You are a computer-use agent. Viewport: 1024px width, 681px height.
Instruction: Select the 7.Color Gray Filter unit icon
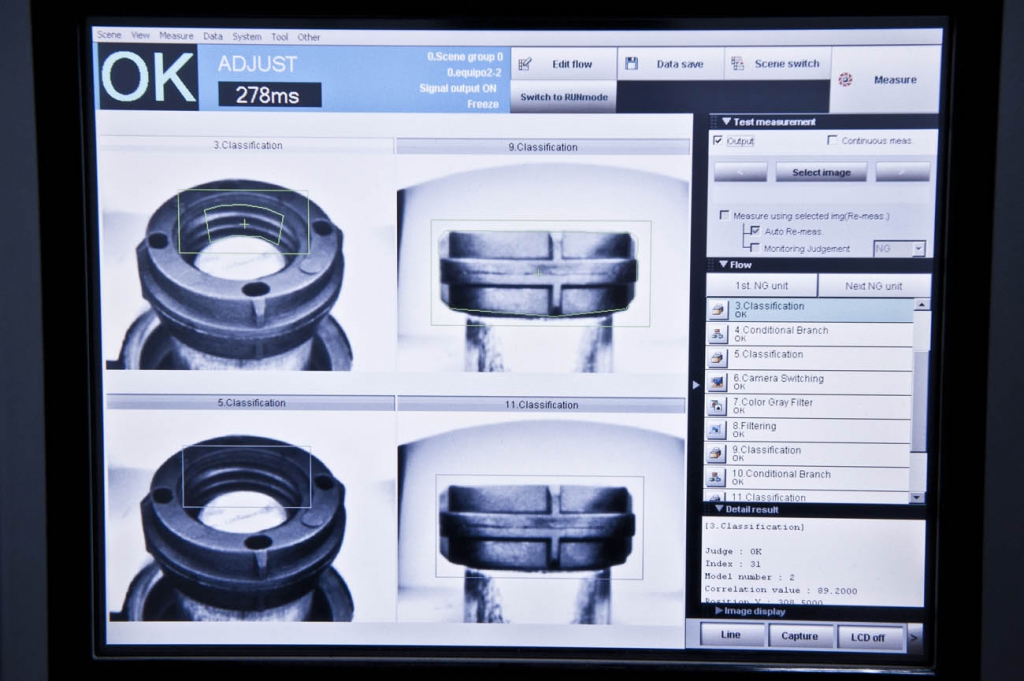(716, 406)
